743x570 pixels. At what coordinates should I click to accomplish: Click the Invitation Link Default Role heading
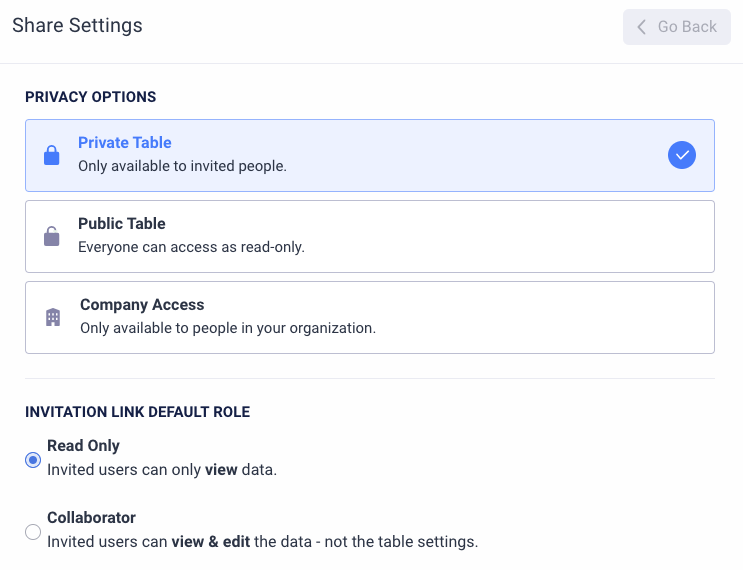137,412
